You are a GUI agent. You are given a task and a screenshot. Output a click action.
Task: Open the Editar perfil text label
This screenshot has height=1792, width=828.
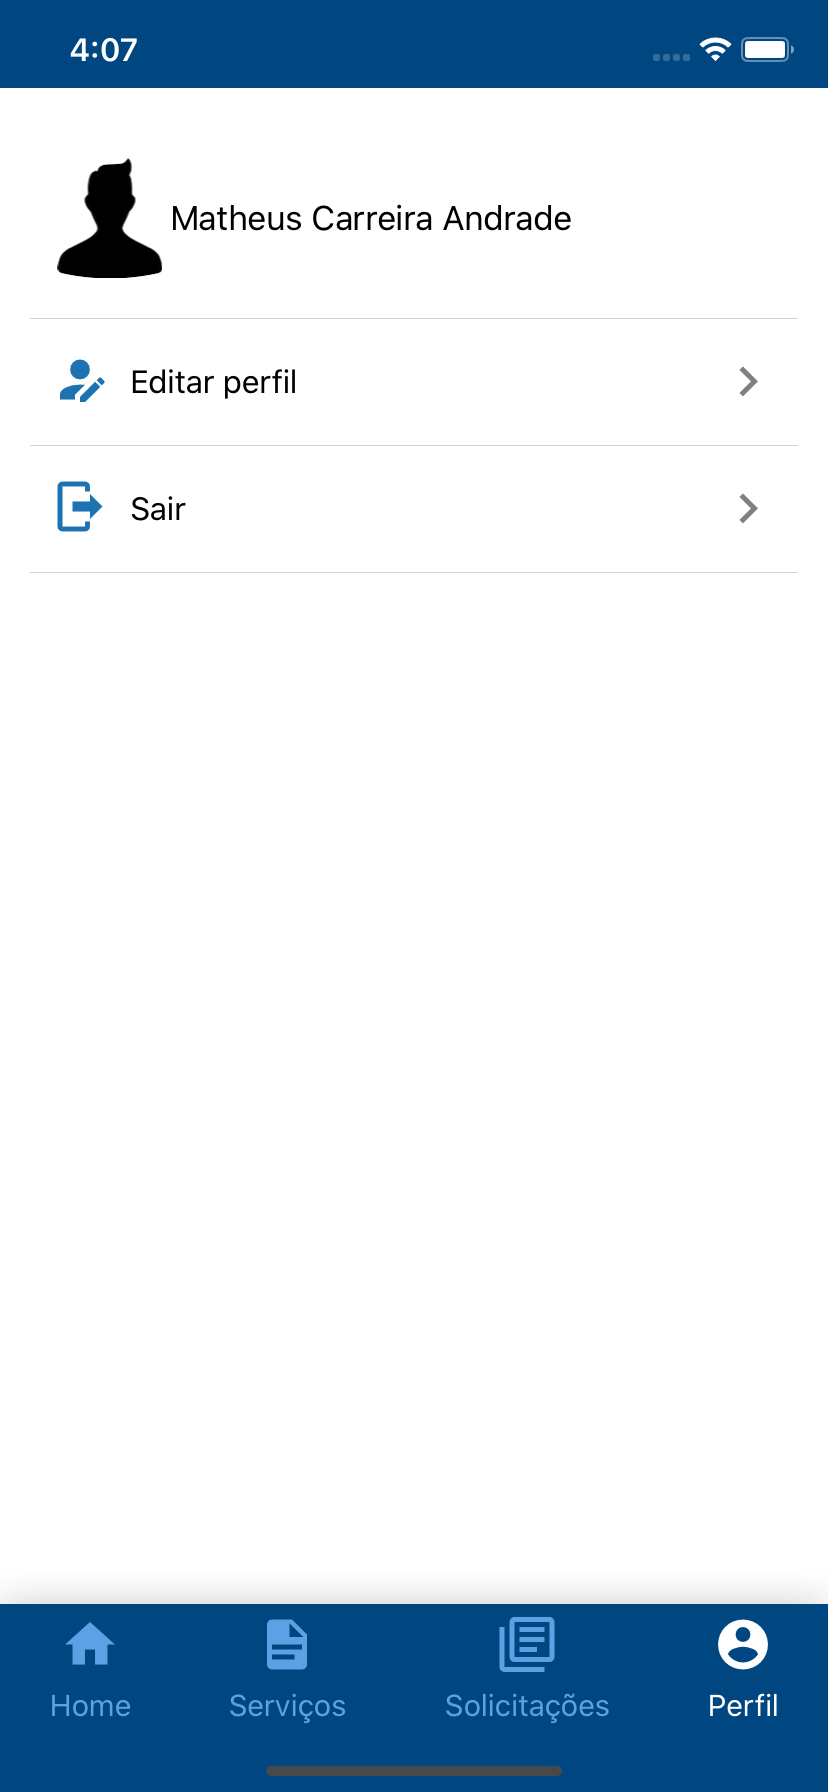tap(214, 383)
